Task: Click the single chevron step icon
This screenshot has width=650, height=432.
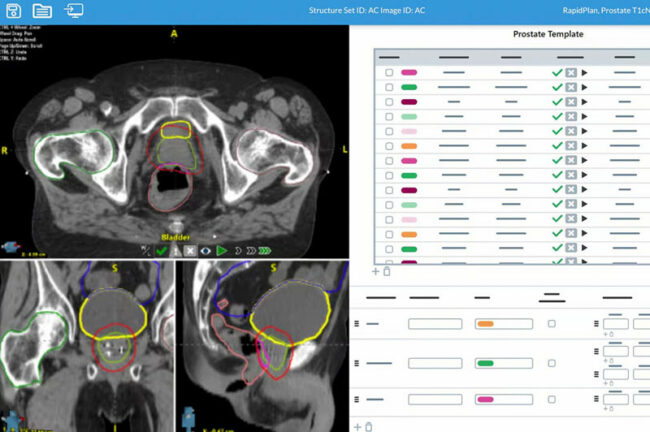Action: [238, 251]
